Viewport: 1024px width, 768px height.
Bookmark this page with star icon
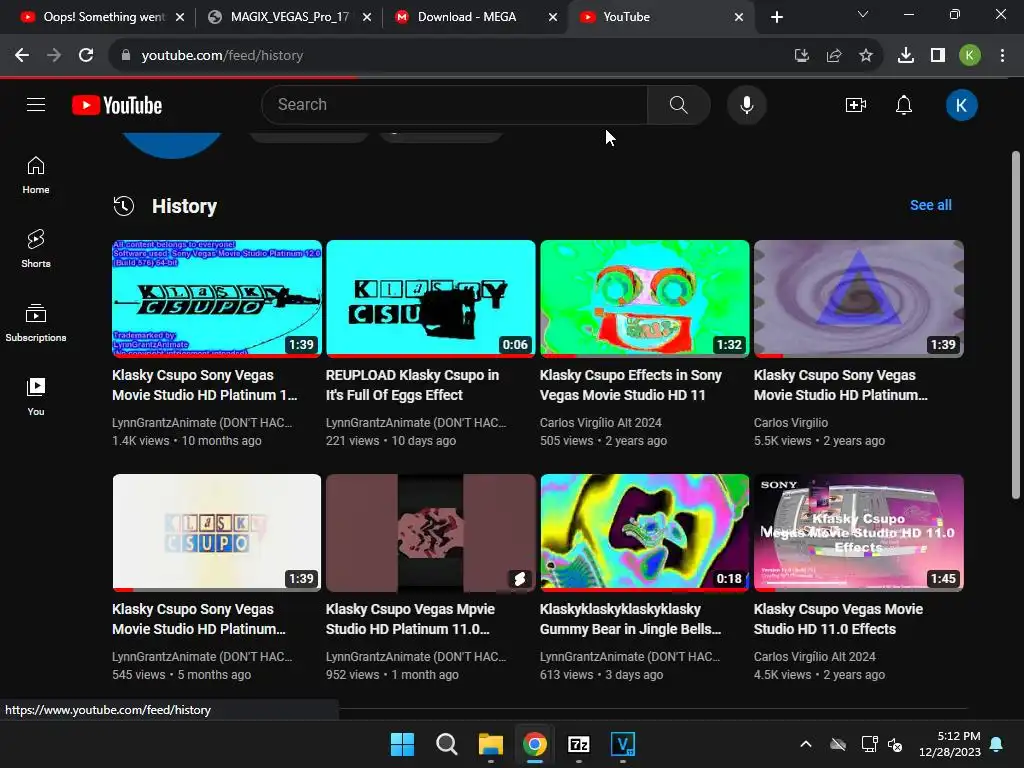866,56
